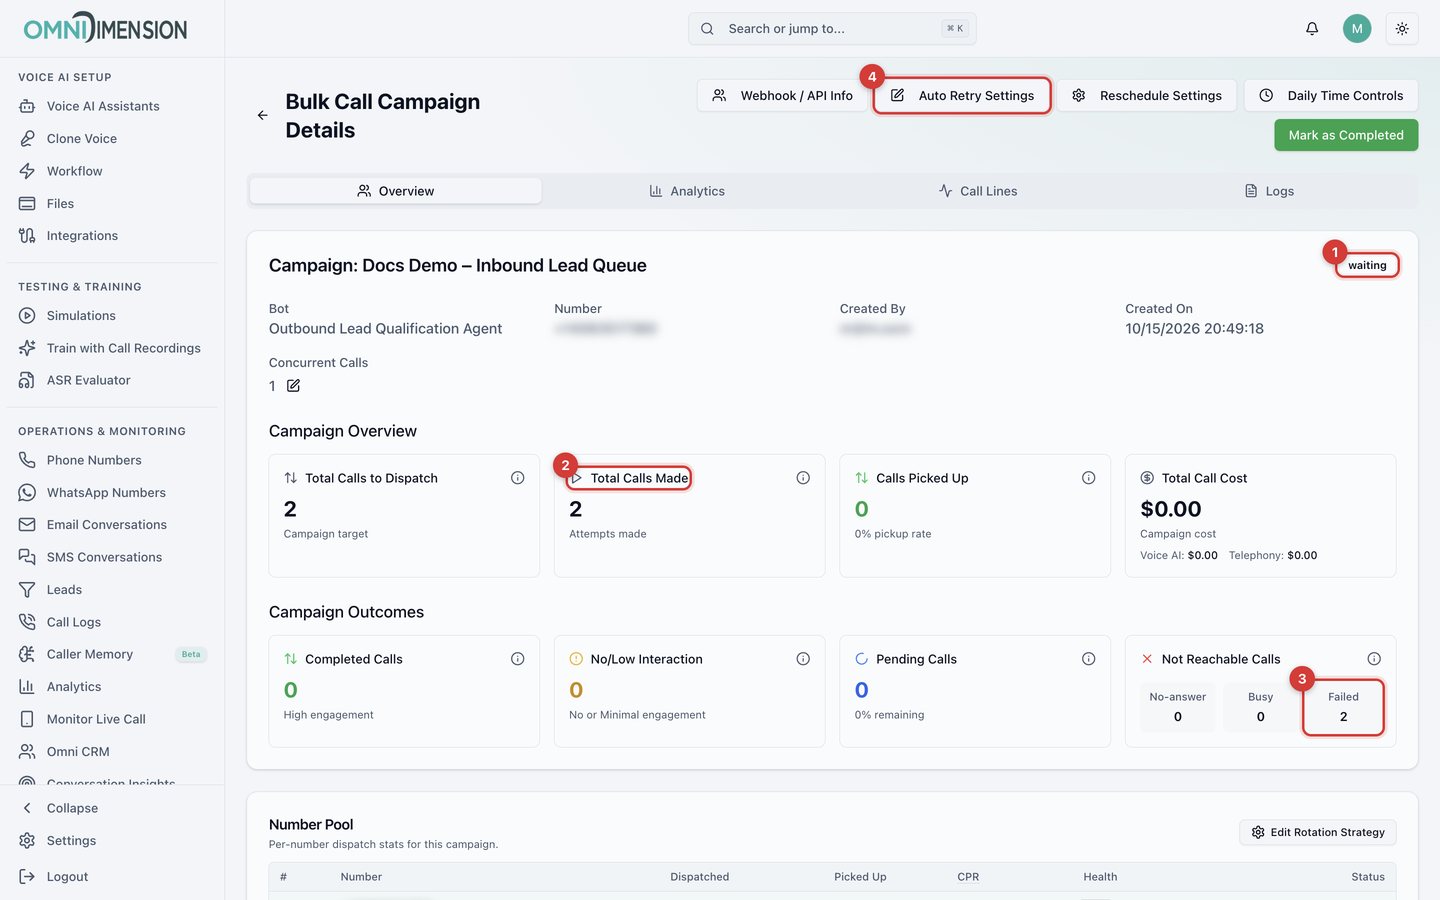This screenshot has width=1440, height=900.
Task: Click the waiting status badge
Action: coord(1367,265)
